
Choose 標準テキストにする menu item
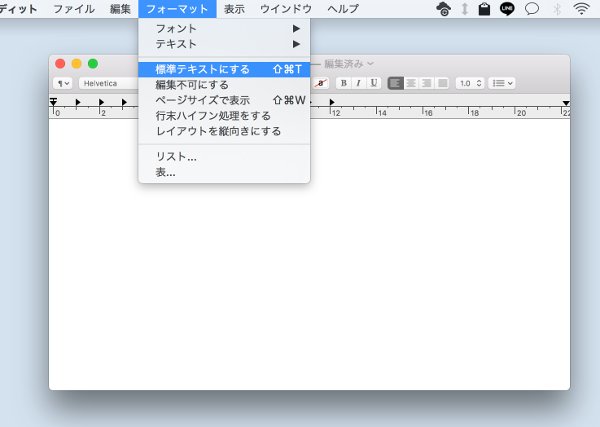coord(224,69)
